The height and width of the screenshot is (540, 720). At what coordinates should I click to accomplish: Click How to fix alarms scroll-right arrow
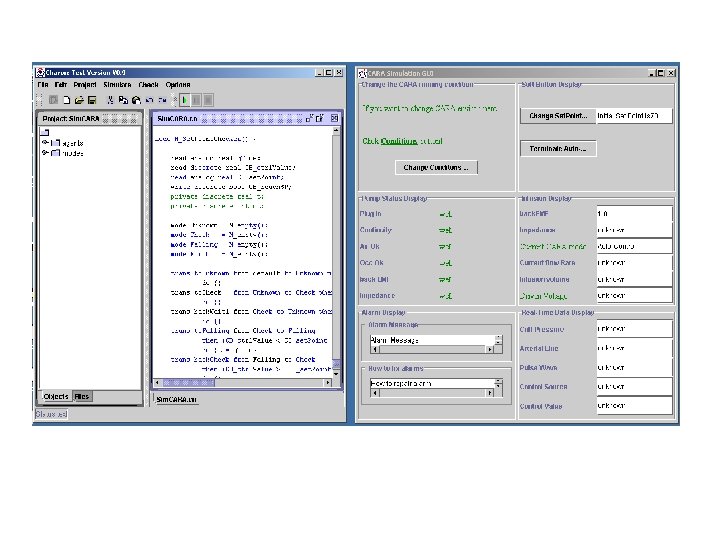coord(490,393)
